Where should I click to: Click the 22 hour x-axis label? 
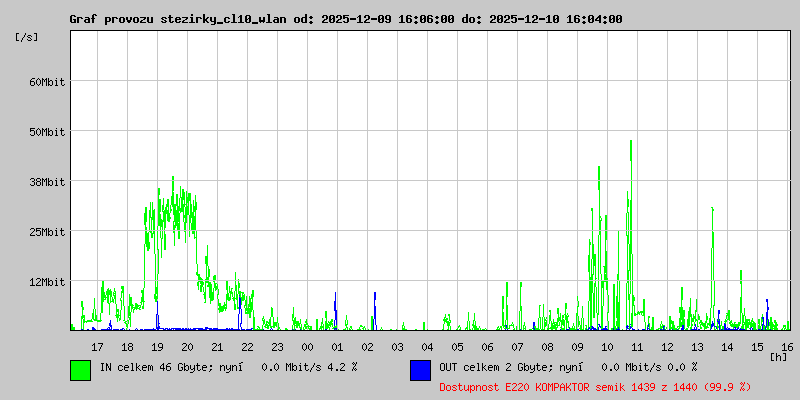point(247,347)
